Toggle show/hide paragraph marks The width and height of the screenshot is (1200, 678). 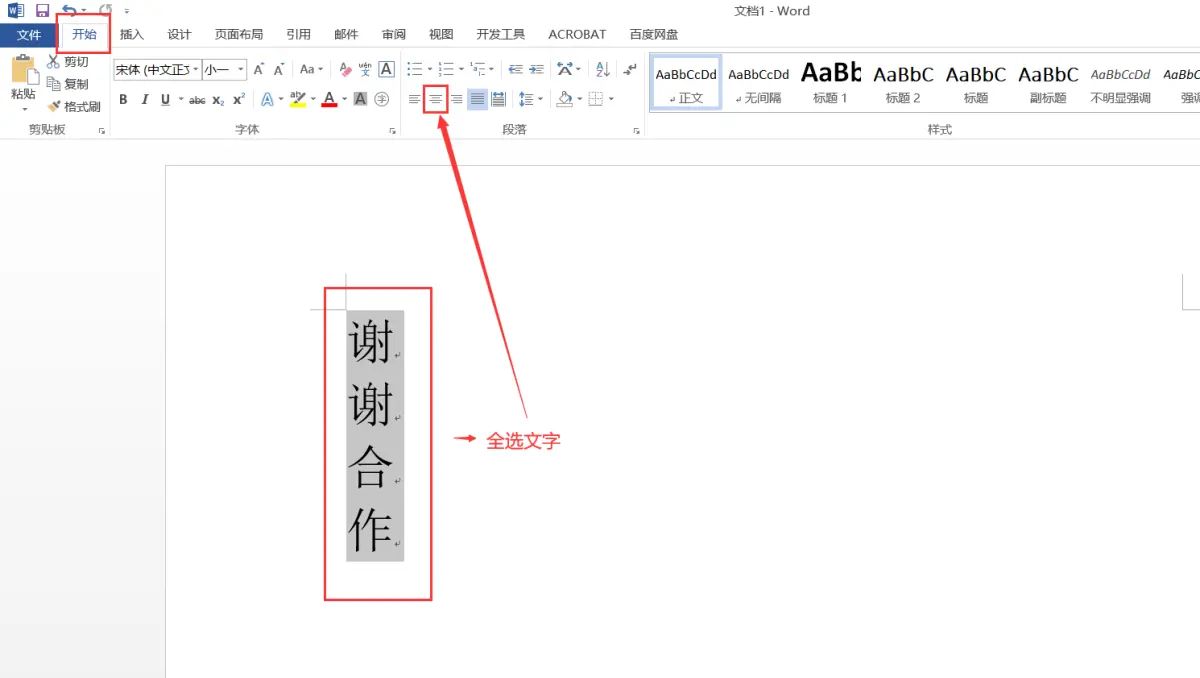coord(629,69)
